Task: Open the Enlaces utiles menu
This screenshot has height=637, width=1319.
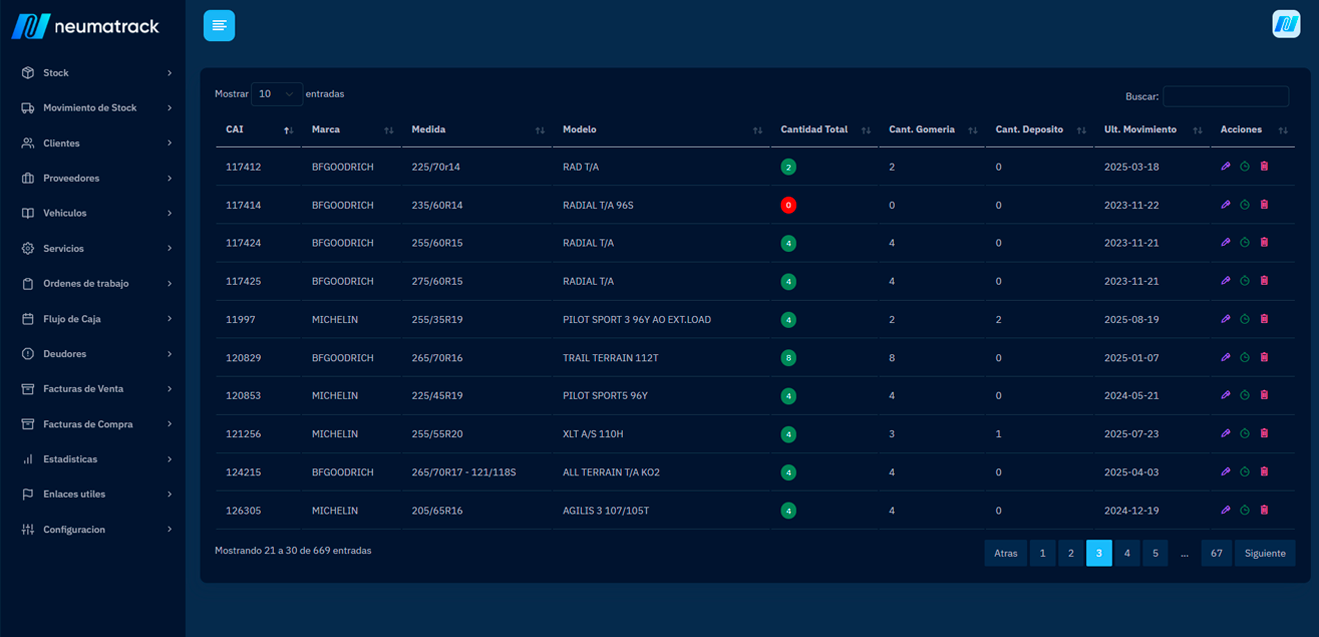Action: coord(96,494)
